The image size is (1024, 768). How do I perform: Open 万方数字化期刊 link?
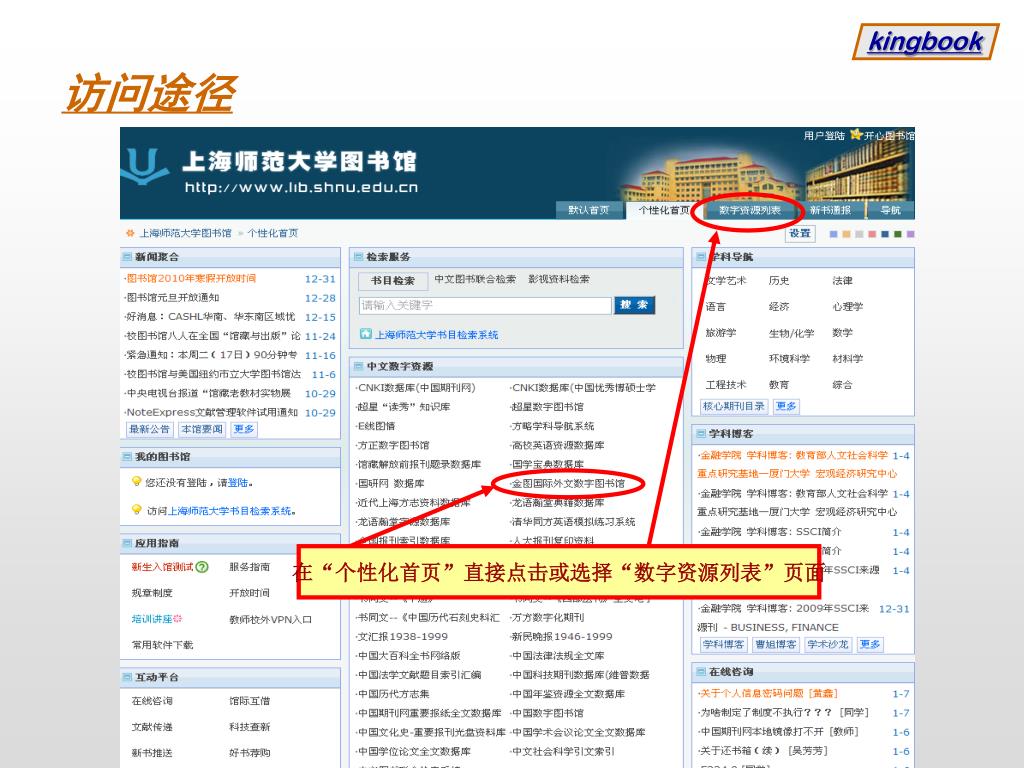[547, 617]
